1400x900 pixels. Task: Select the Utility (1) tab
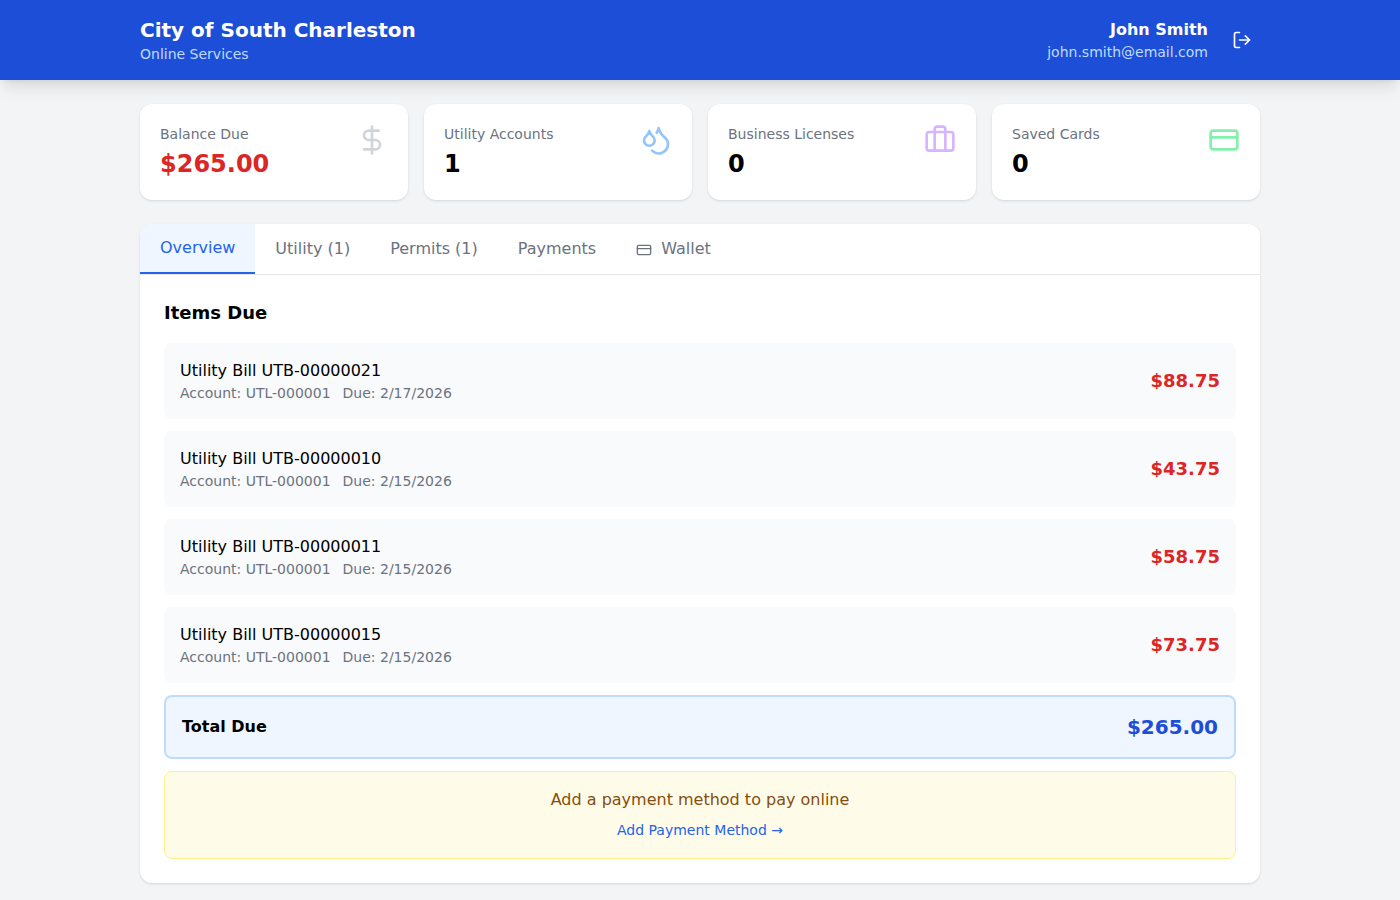tap(312, 248)
